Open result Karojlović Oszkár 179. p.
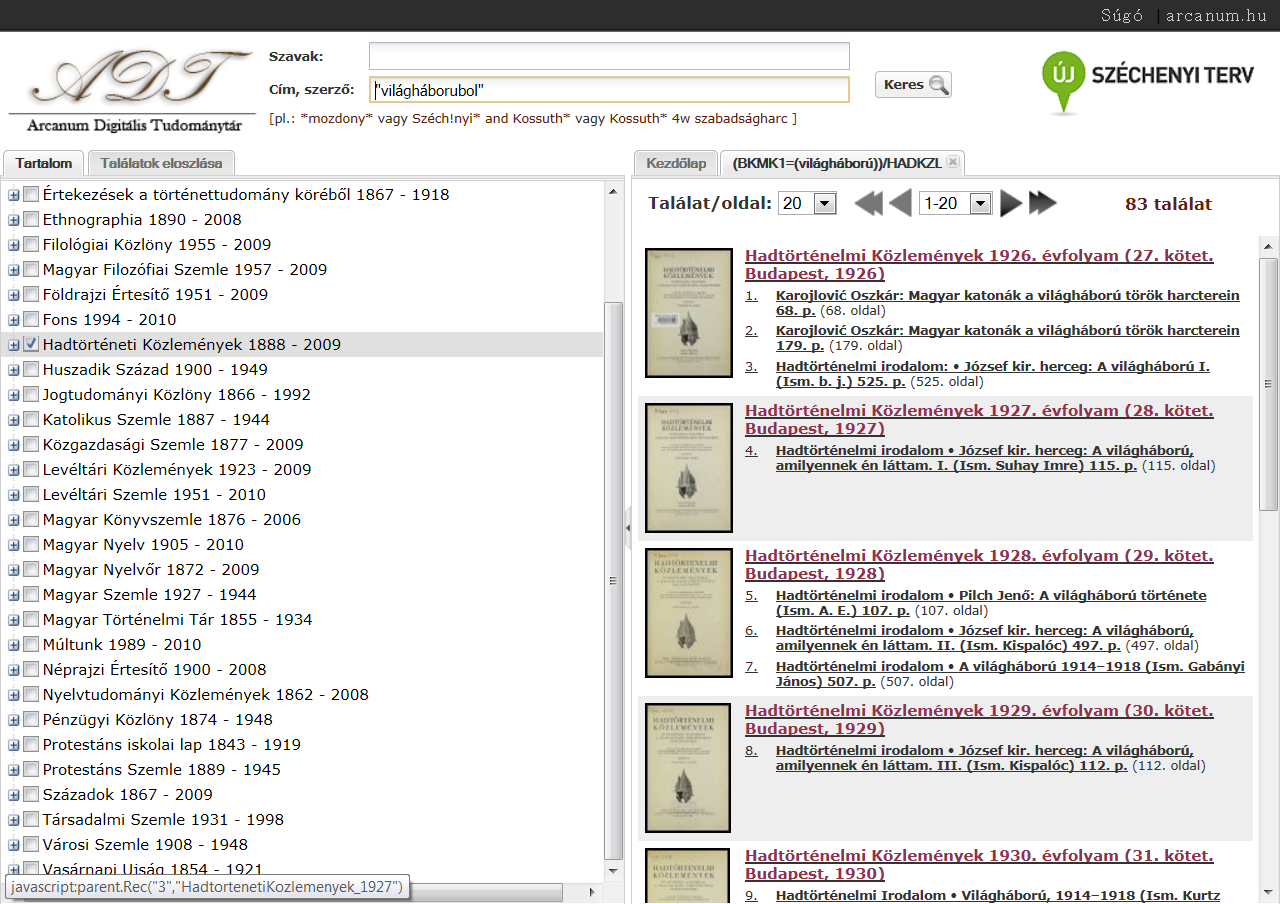 pyautogui.click(x=1007, y=338)
